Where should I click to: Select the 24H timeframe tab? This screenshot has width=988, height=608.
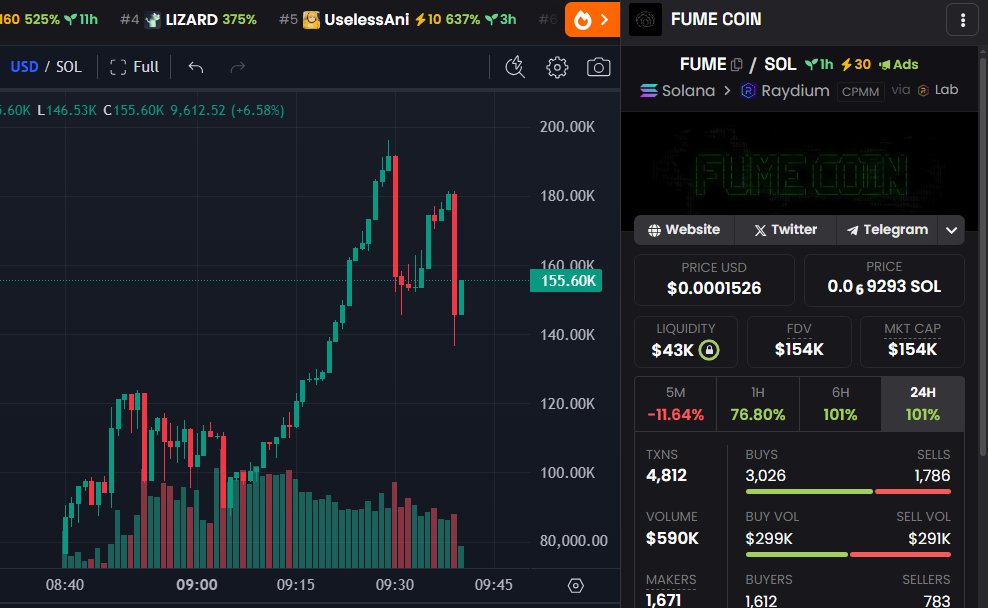(x=923, y=404)
